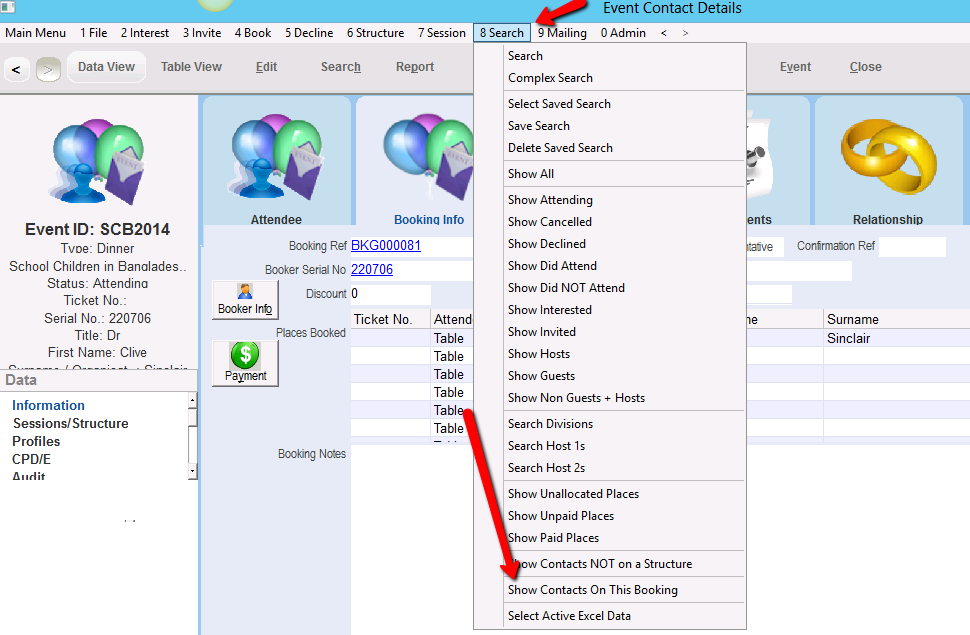Switch to Table View
Viewport: 970px width, 635px height.
click(x=191, y=67)
